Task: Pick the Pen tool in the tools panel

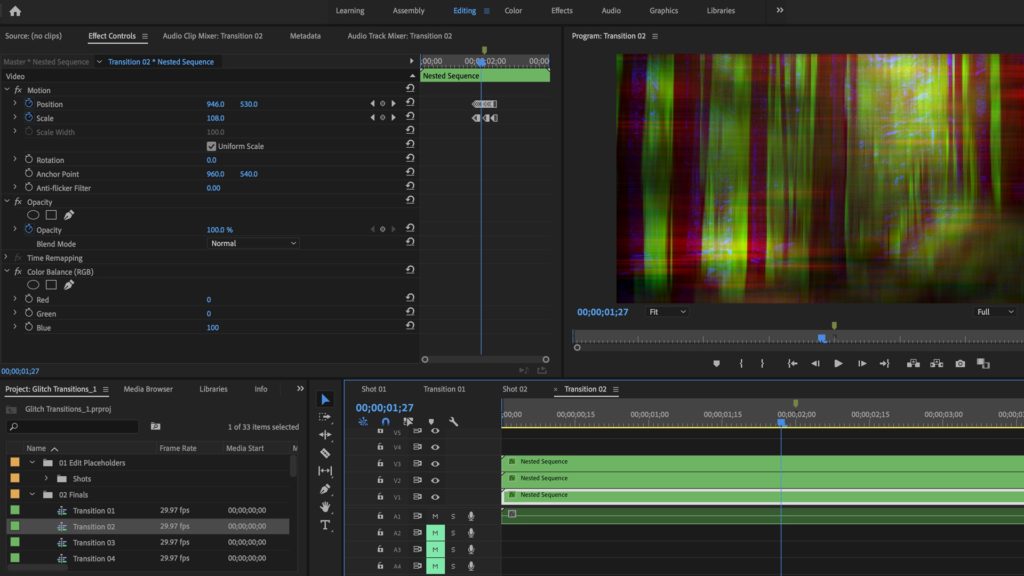Action: click(x=325, y=489)
